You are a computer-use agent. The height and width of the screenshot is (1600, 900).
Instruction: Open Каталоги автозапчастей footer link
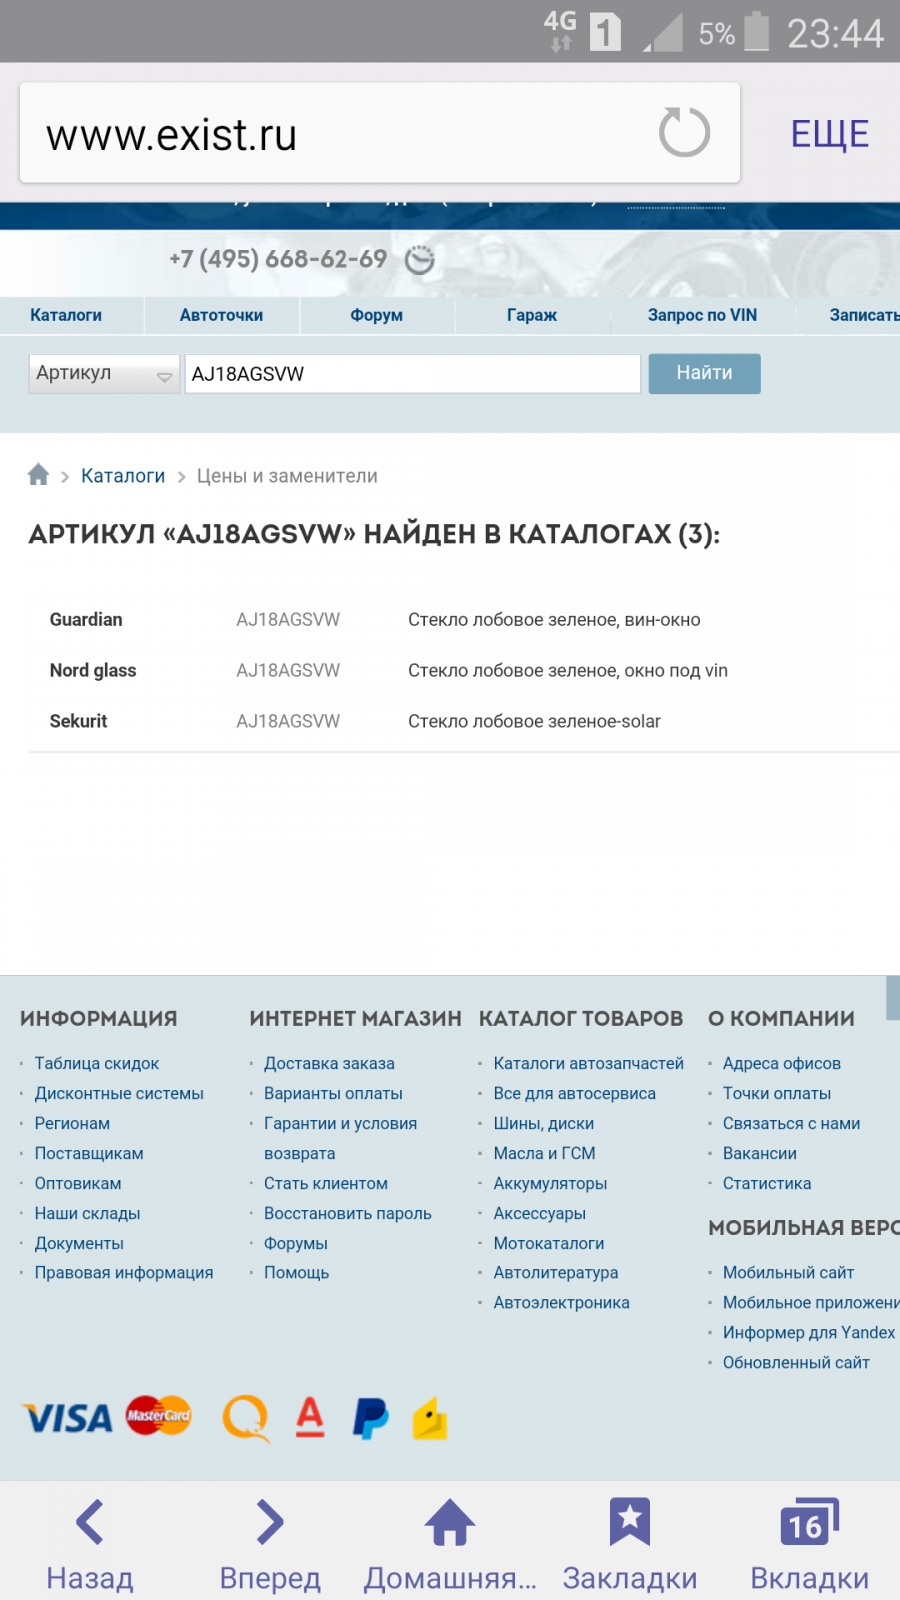click(x=589, y=1063)
